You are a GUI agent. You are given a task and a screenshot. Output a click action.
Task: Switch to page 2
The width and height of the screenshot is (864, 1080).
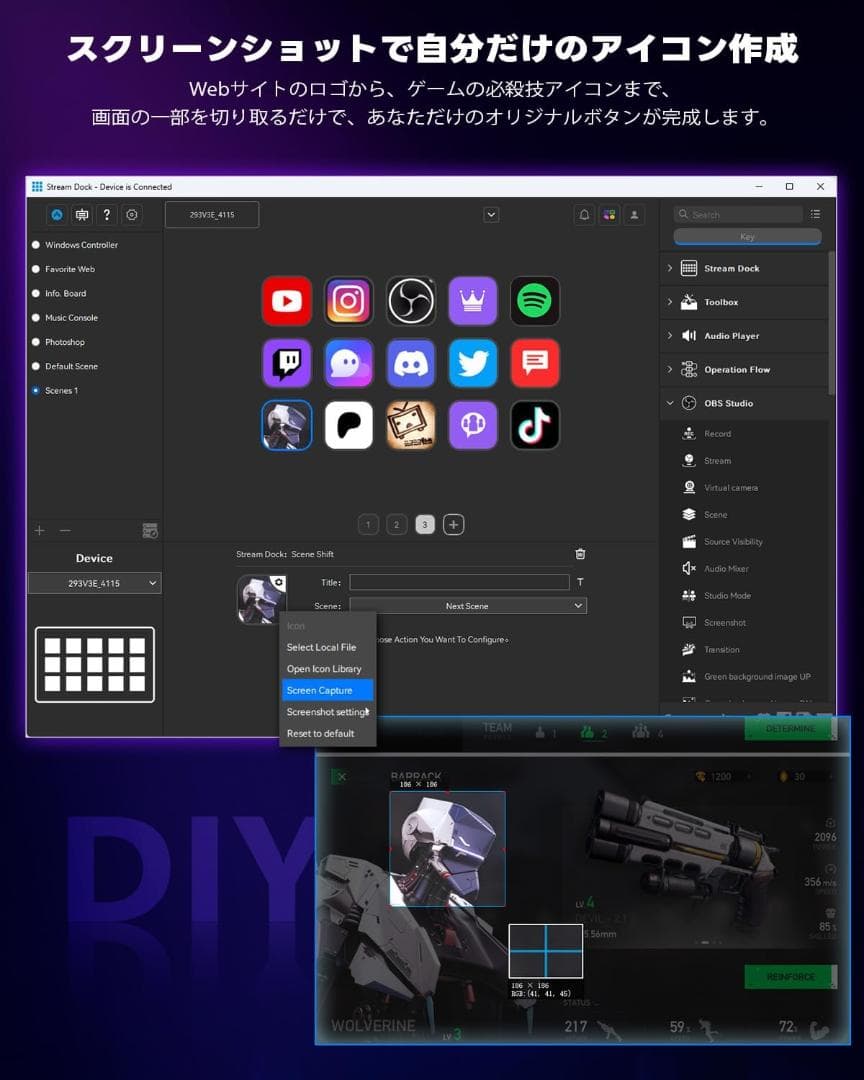pyautogui.click(x=397, y=525)
